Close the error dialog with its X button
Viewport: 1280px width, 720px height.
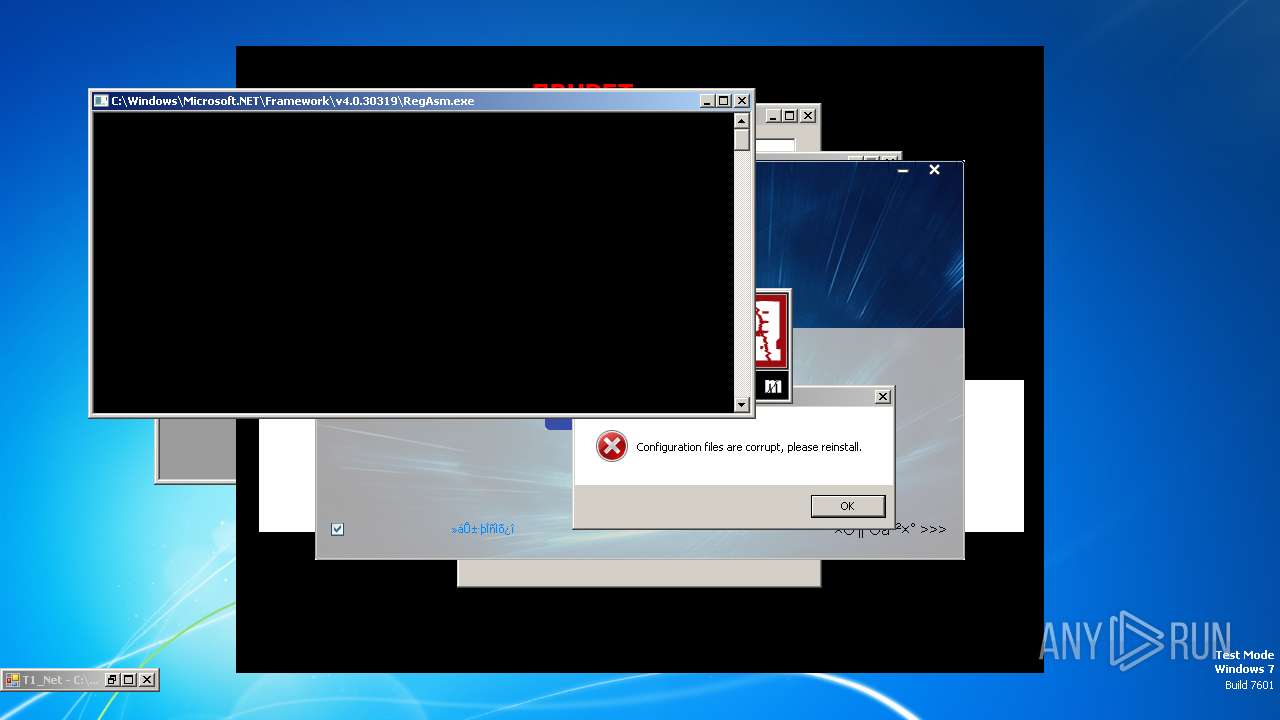[x=882, y=397]
